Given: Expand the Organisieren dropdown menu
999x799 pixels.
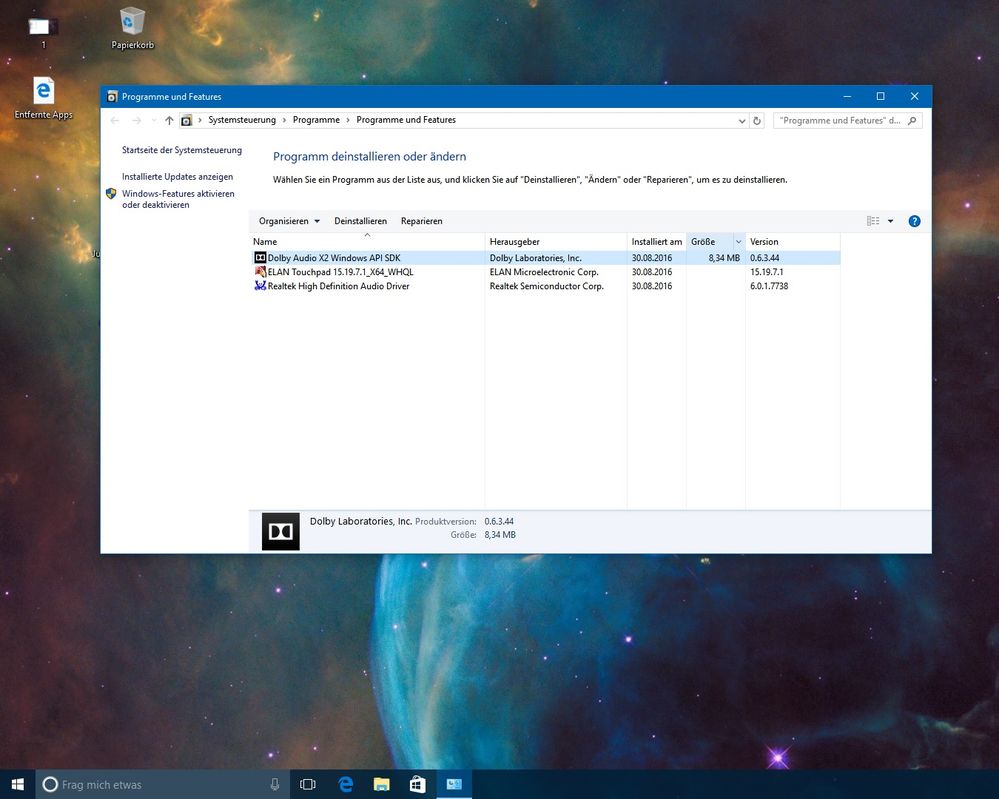Looking at the screenshot, I should pos(289,221).
